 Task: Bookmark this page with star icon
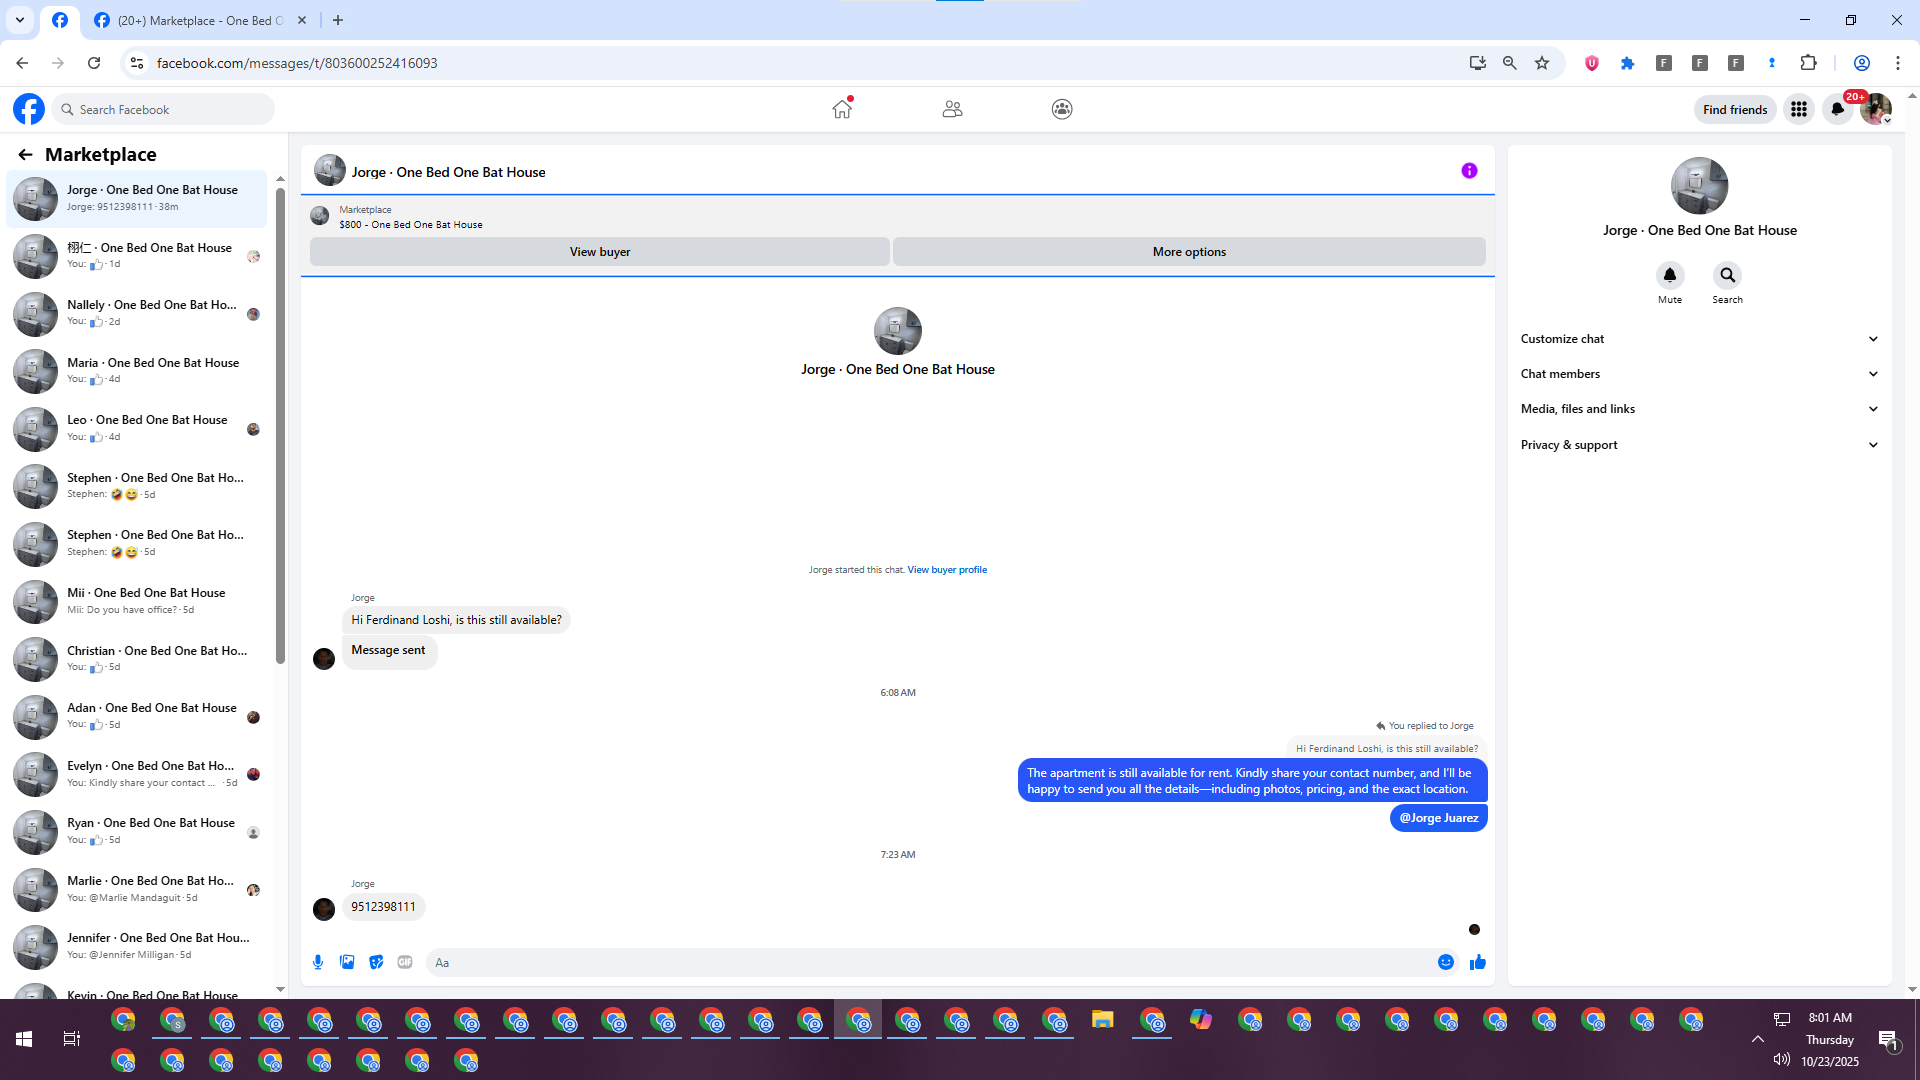pos(1542,63)
